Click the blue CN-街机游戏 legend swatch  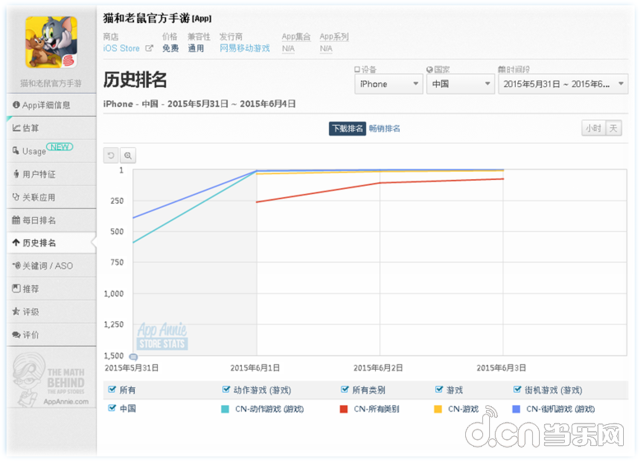point(516,409)
